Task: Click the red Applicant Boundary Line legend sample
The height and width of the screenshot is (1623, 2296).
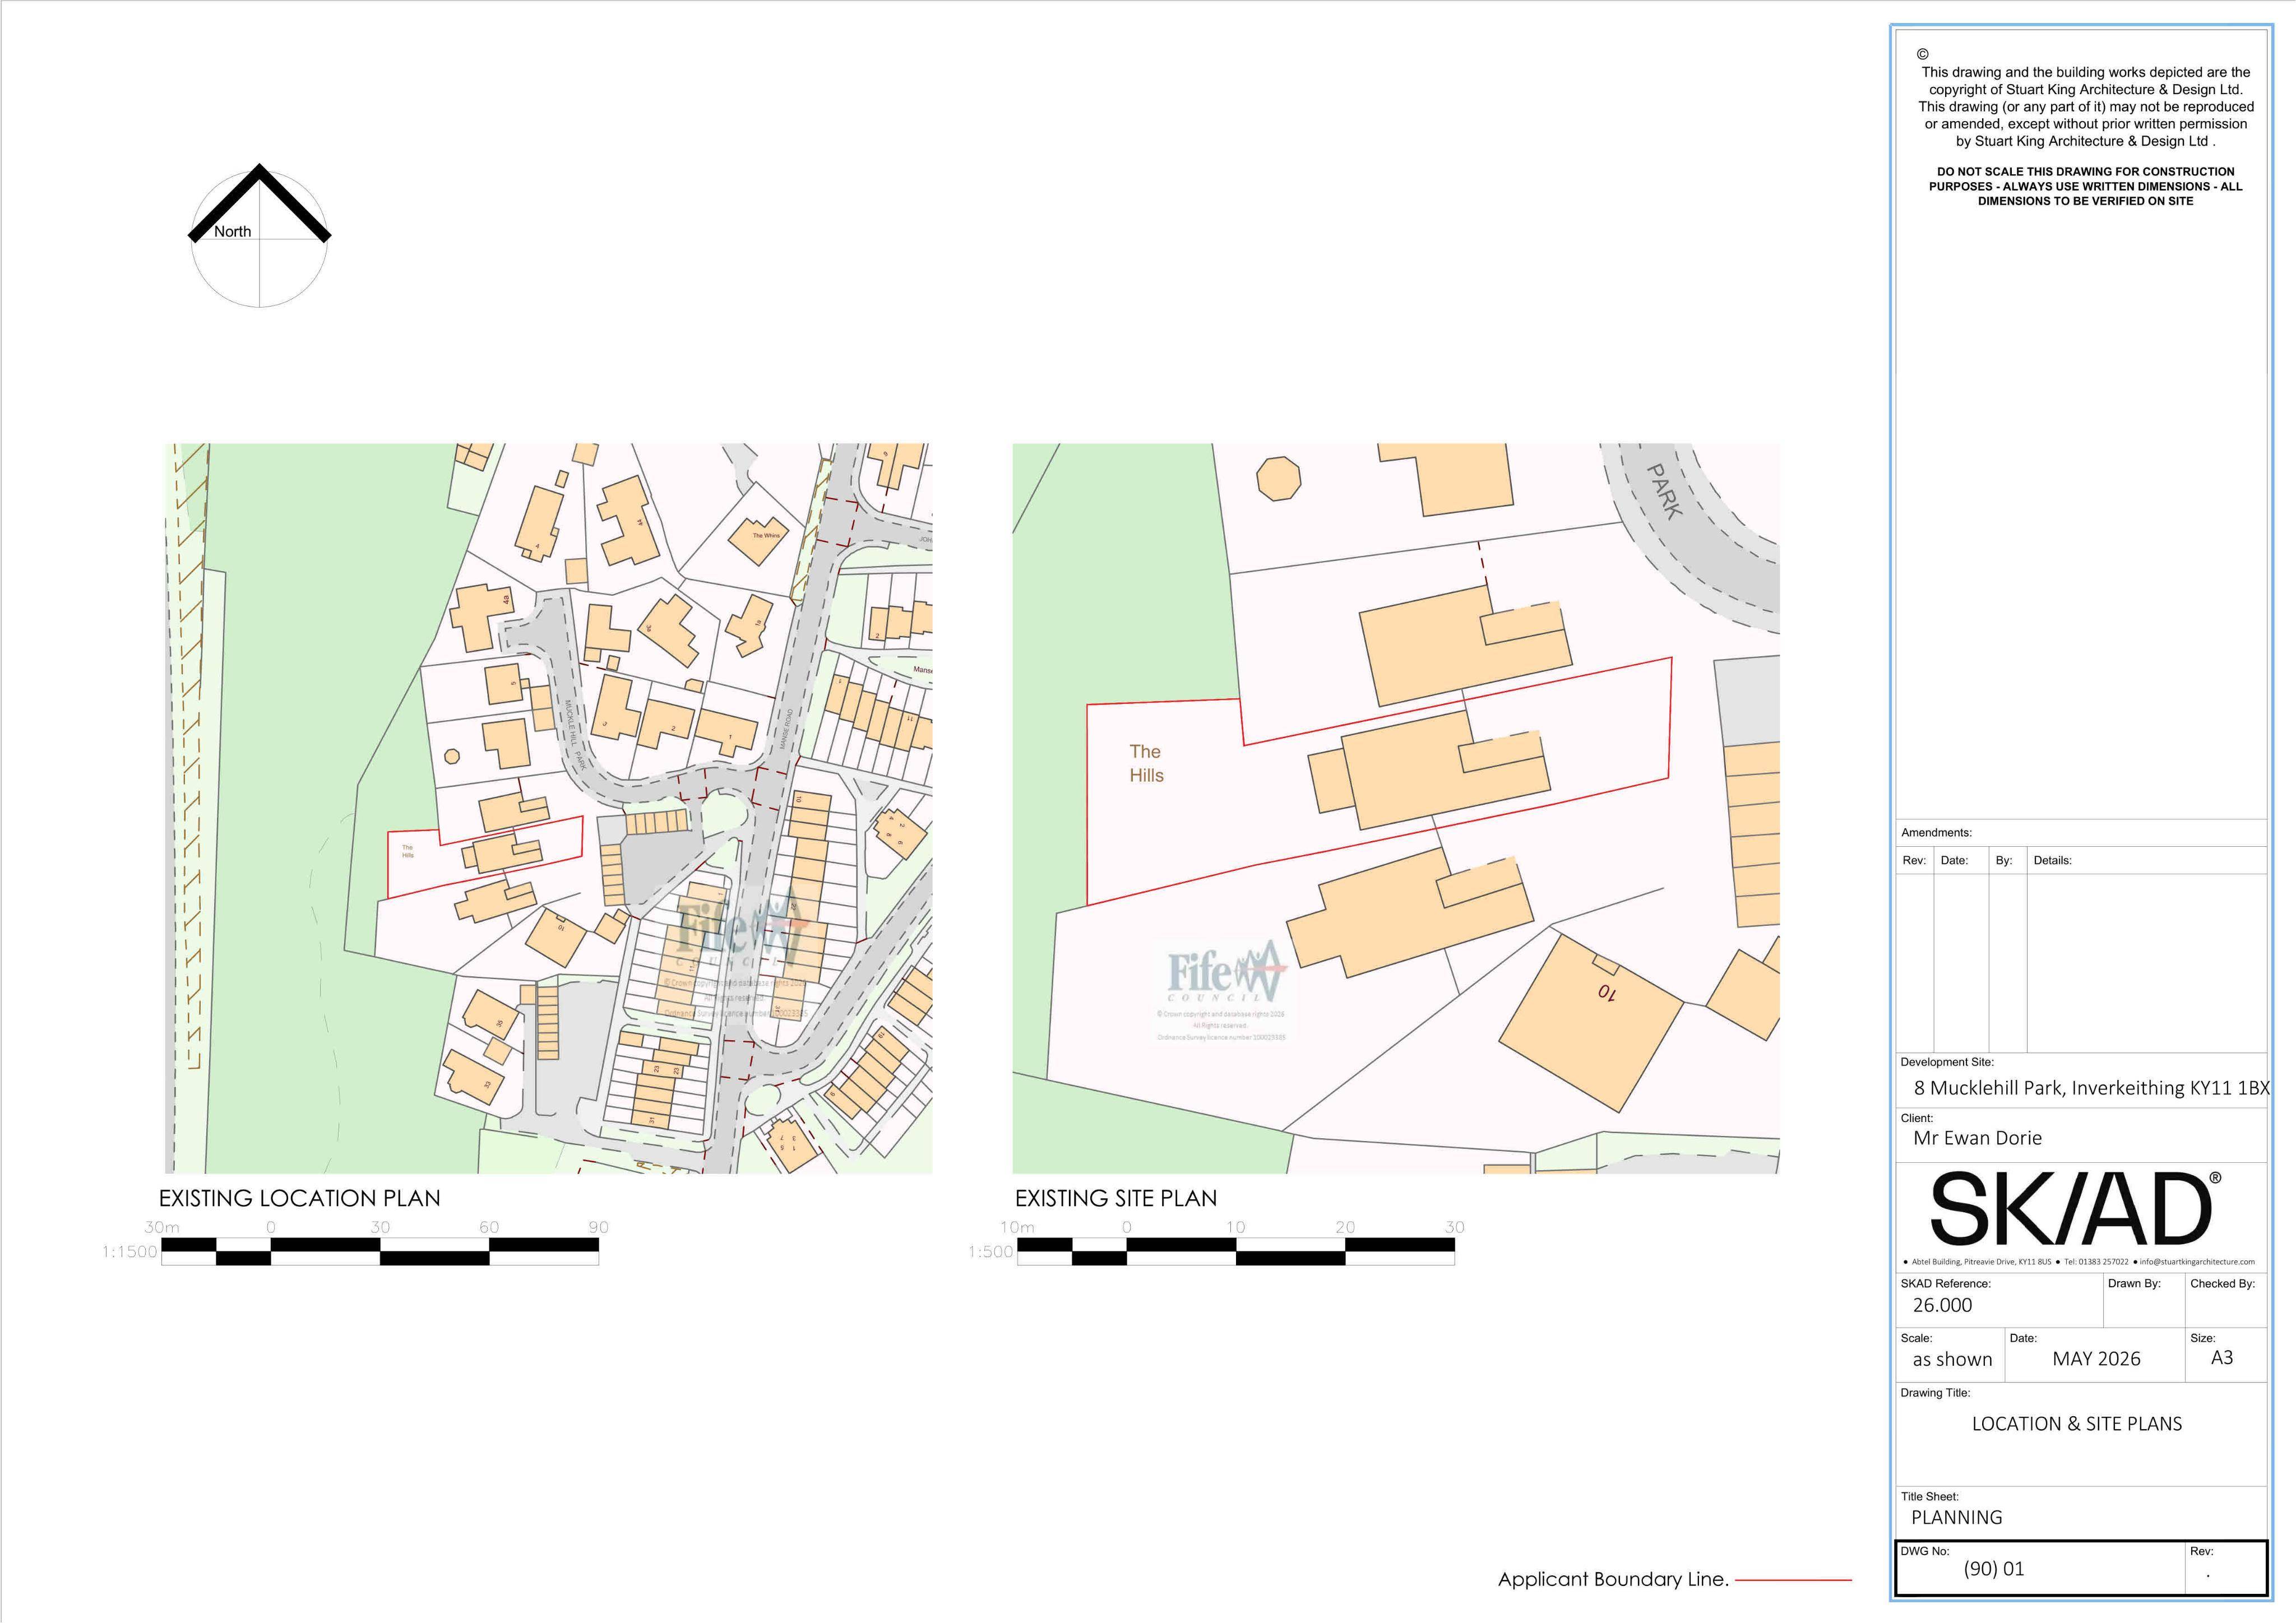Action: tap(1793, 1580)
